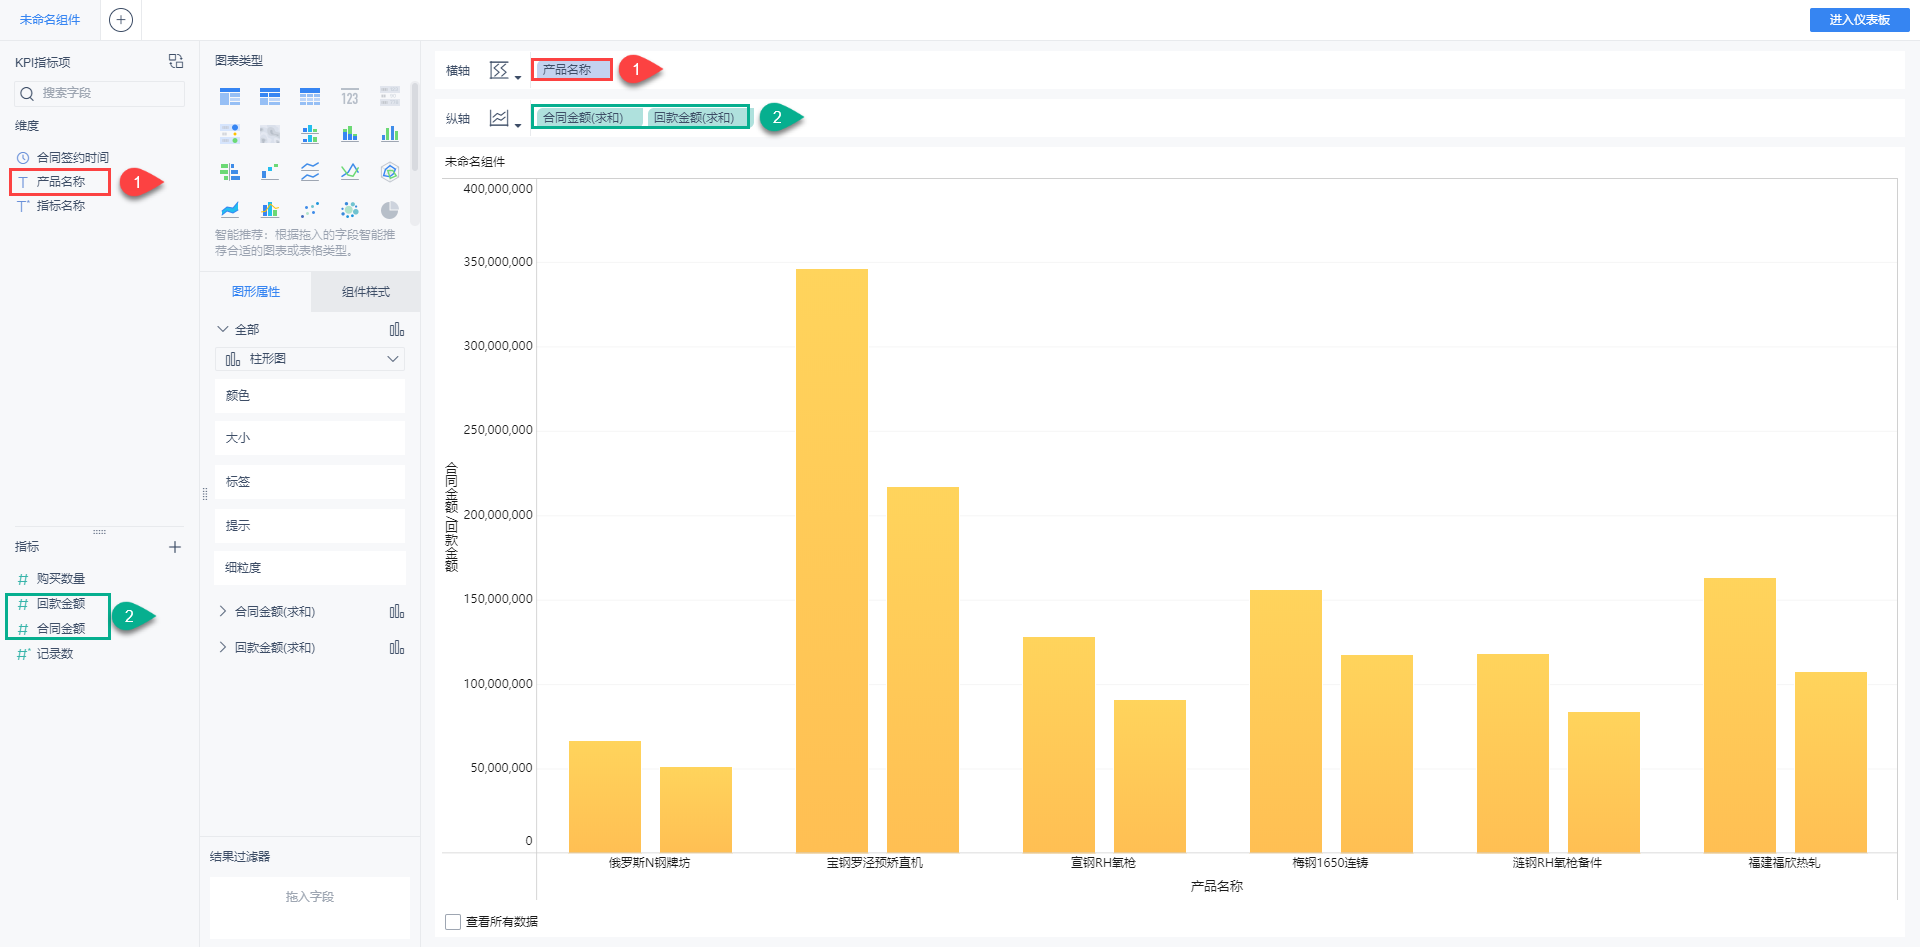Expand the 回款金额(求和) properties section
The image size is (1920, 947).
tap(223, 647)
